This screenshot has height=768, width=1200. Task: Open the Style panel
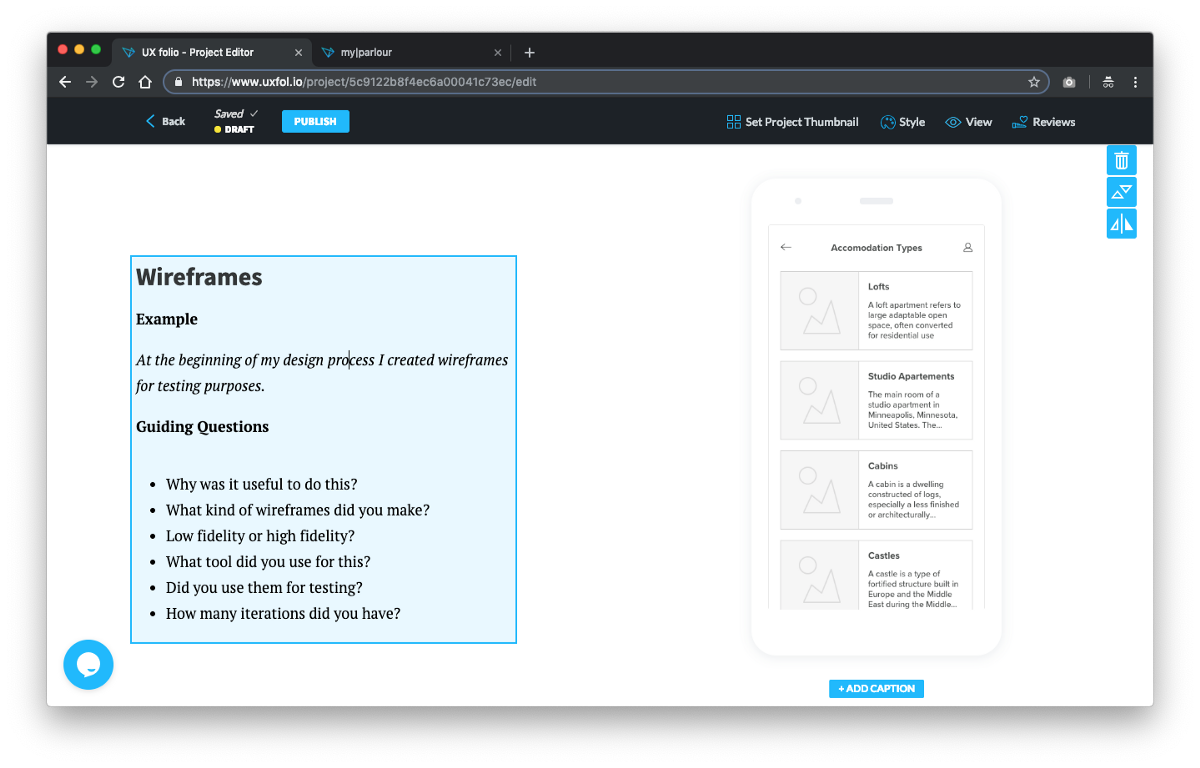click(902, 122)
